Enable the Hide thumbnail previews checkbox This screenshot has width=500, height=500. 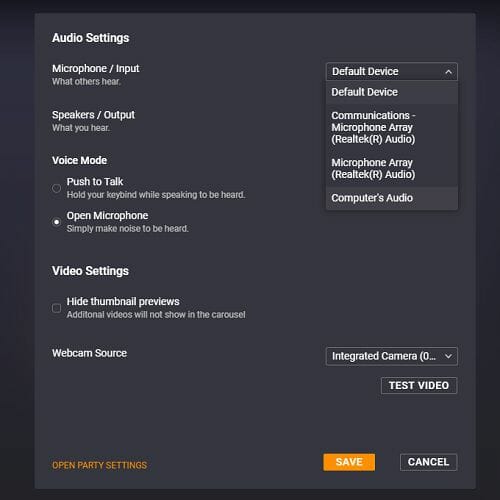pos(57,308)
